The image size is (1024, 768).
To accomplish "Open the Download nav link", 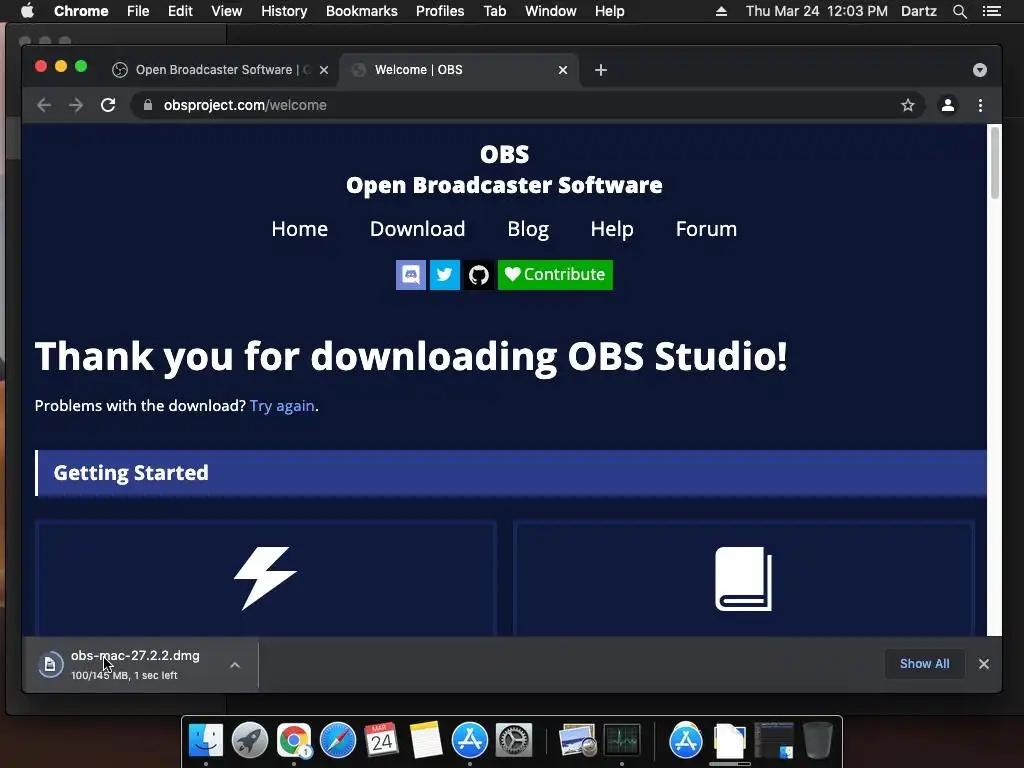I will click(x=417, y=229).
